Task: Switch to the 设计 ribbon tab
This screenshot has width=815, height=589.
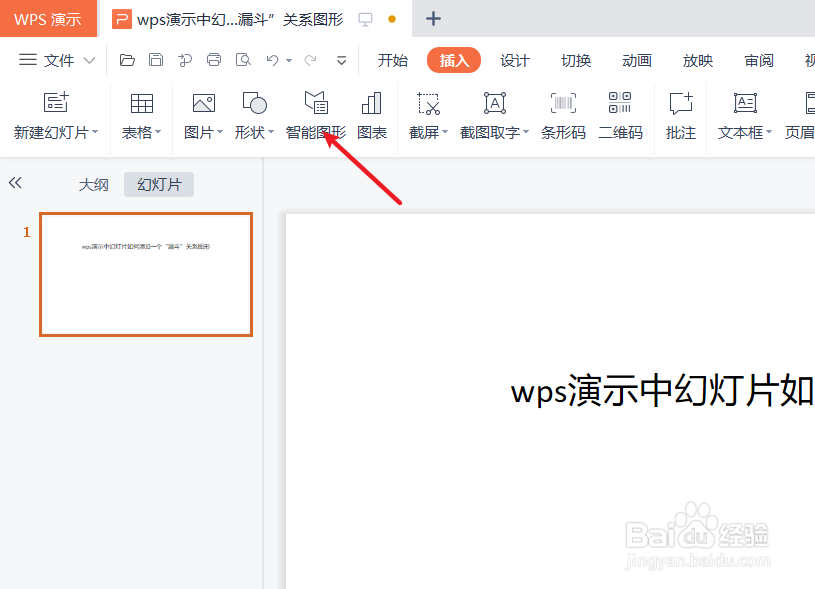Action: click(515, 60)
